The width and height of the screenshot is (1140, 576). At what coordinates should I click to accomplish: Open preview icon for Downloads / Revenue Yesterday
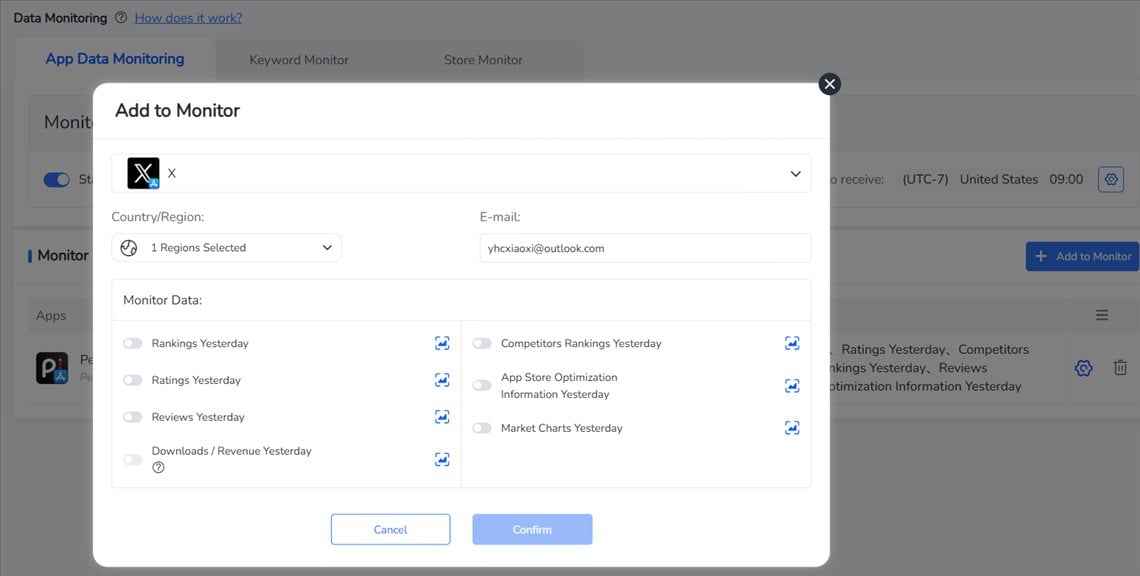(442, 459)
